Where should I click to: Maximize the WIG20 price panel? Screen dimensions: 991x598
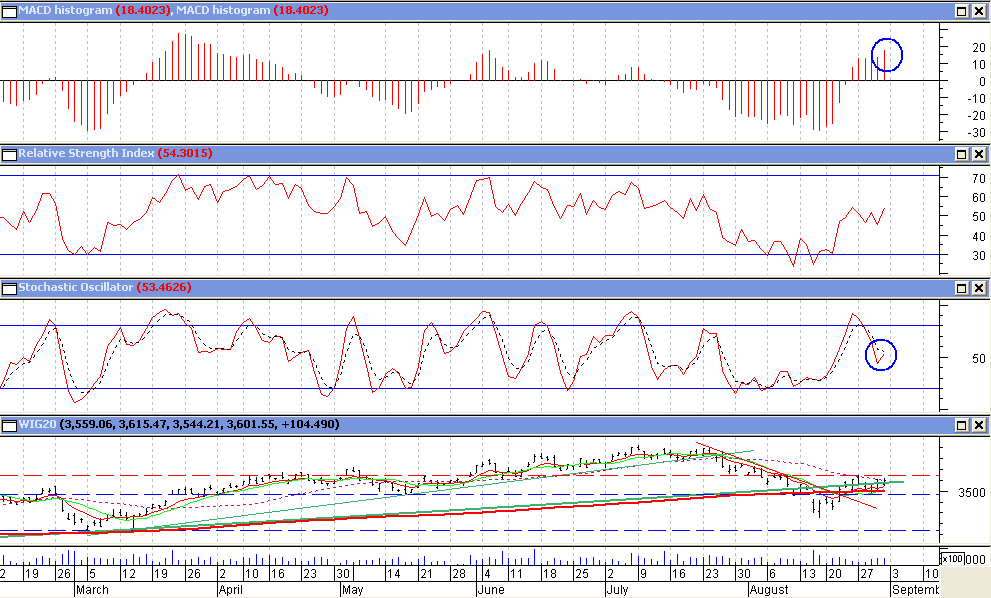(961, 425)
